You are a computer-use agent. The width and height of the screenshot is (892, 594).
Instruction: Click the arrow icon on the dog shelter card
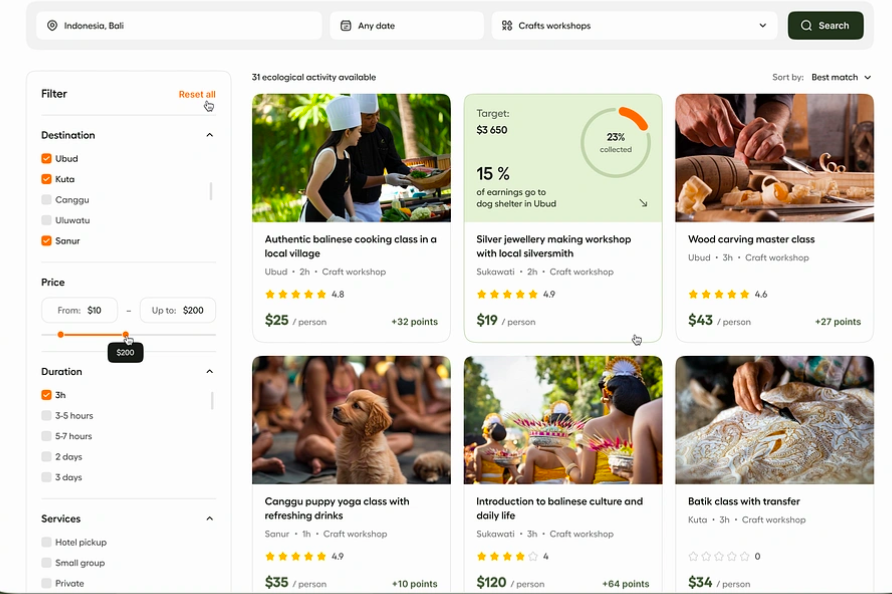pyautogui.click(x=643, y=203)
